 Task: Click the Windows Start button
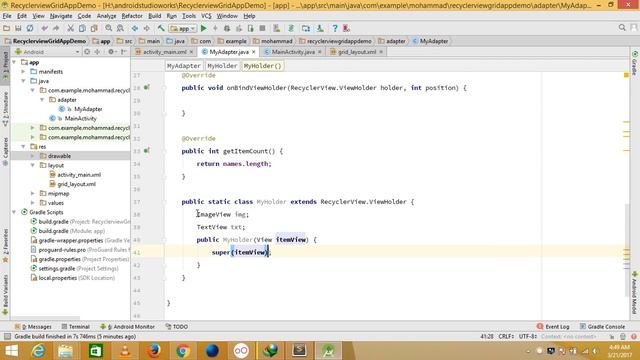click(x=11, y=351)
